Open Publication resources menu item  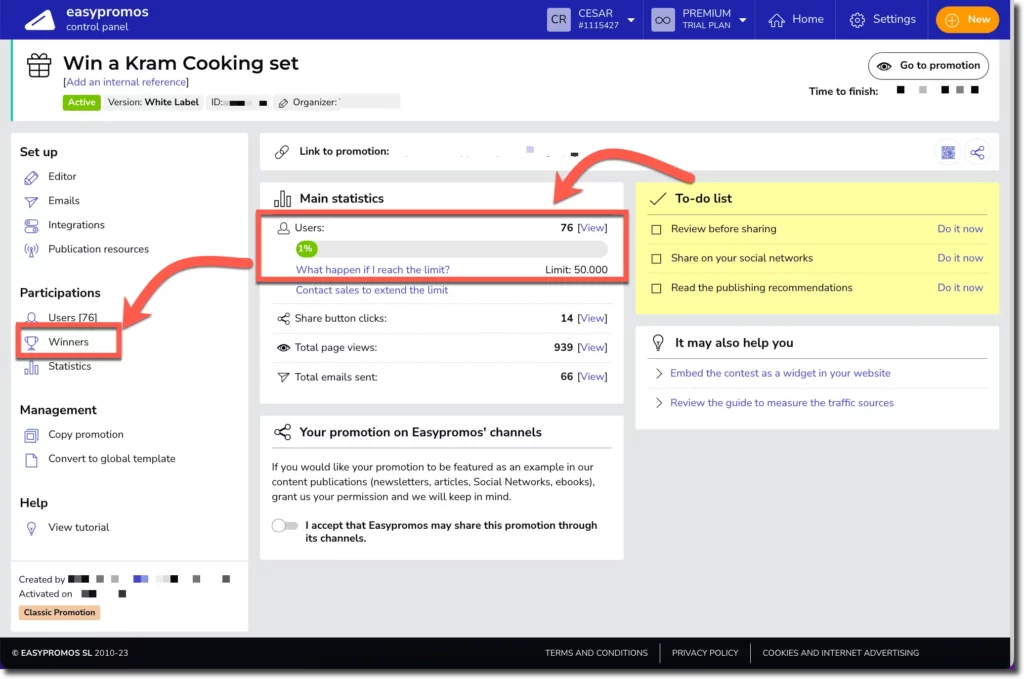98,249
